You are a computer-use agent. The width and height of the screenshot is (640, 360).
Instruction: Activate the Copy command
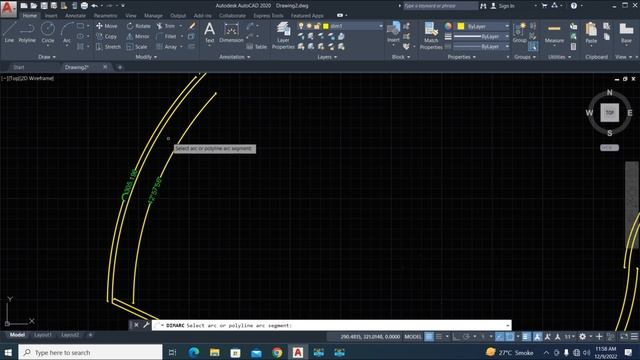pos(107,36)
